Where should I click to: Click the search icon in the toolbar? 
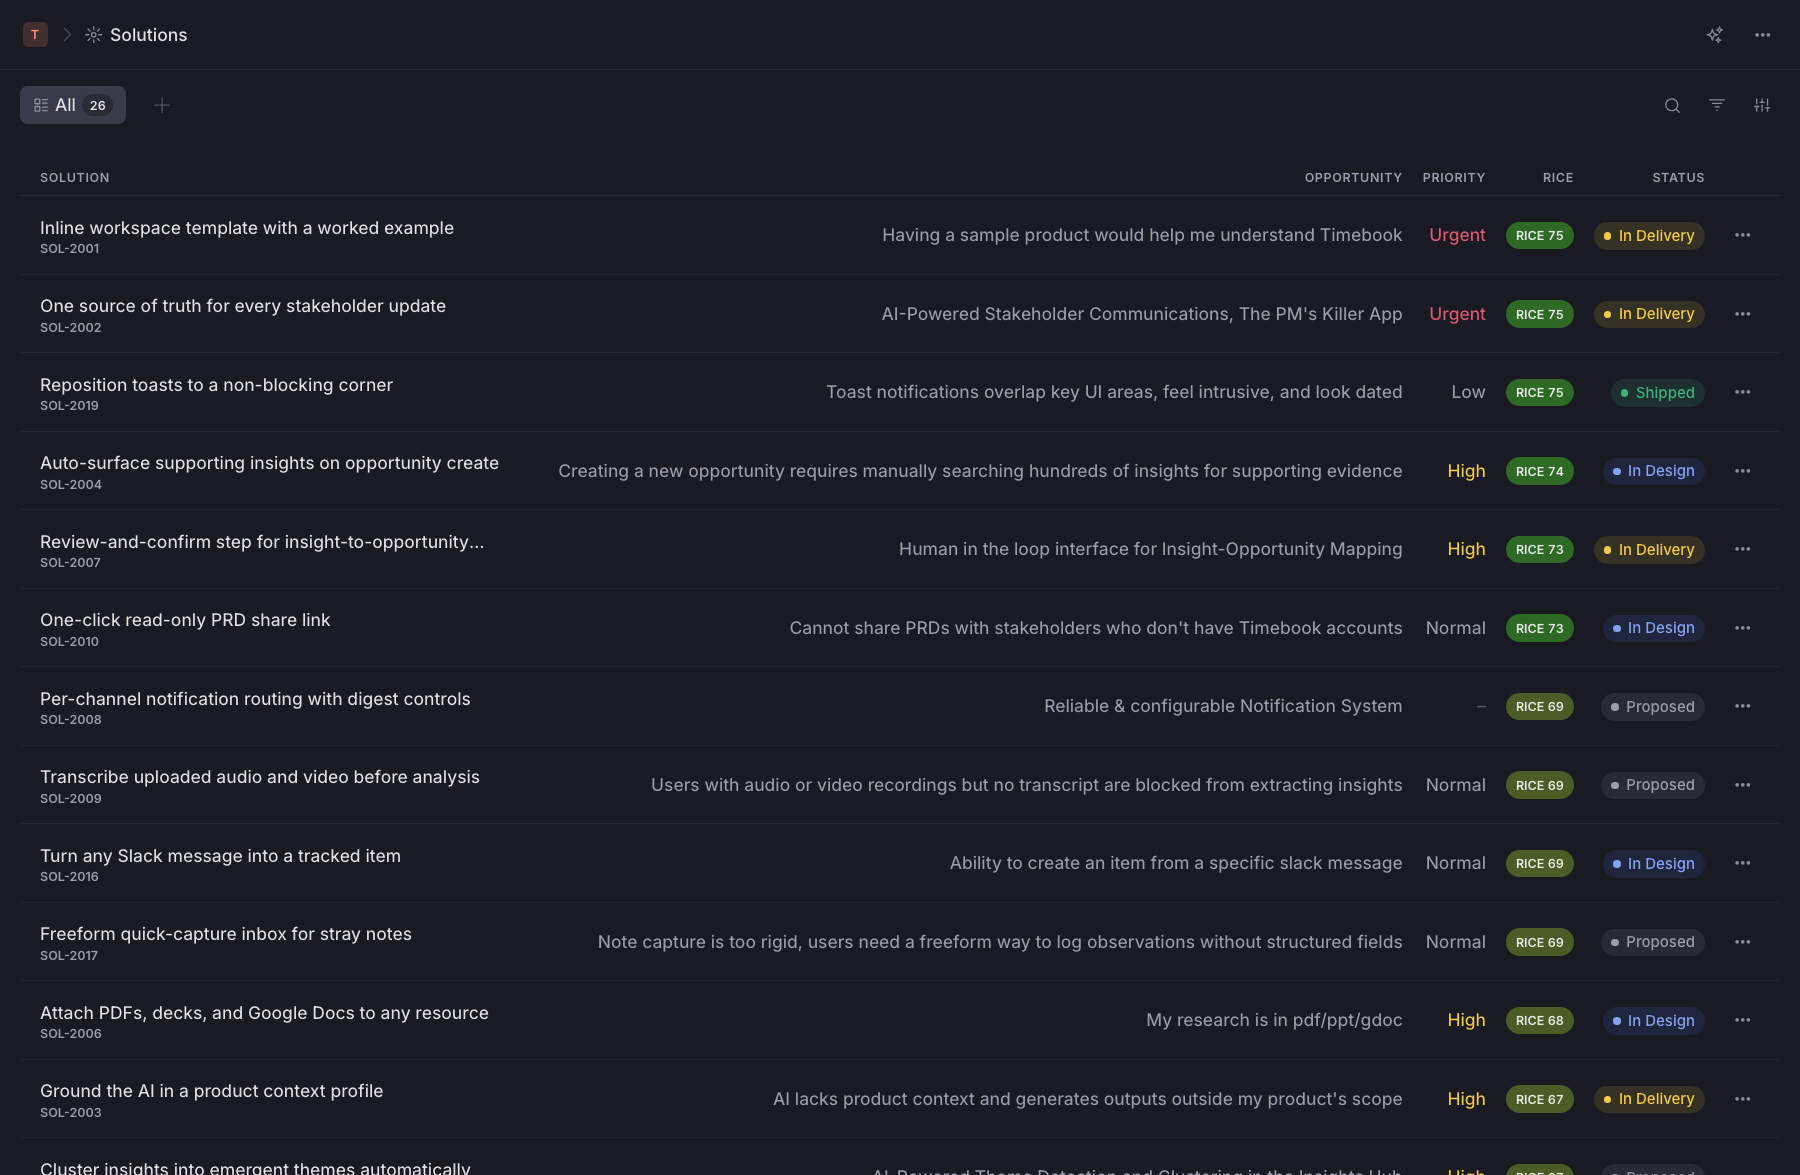click(x=1672, y=105)
